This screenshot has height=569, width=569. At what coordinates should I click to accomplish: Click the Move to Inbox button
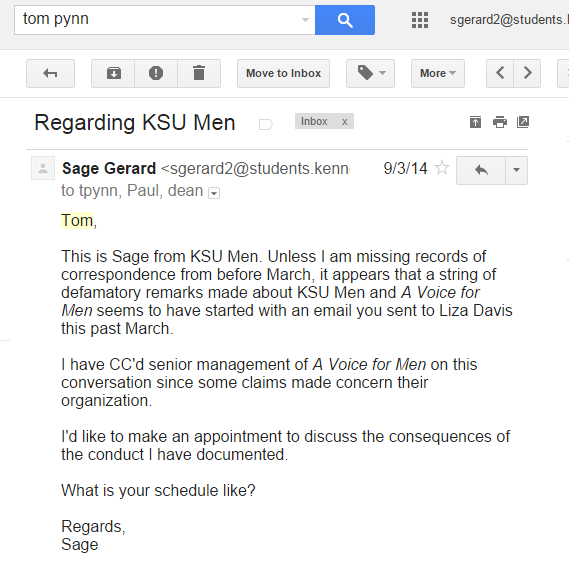tap(283, 73)
